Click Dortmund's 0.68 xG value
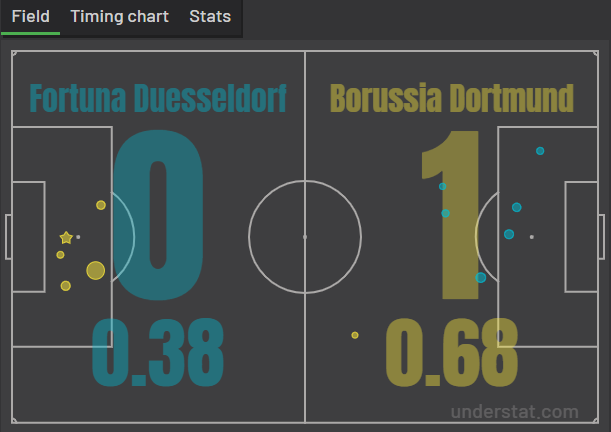 (x=452, y=353)
